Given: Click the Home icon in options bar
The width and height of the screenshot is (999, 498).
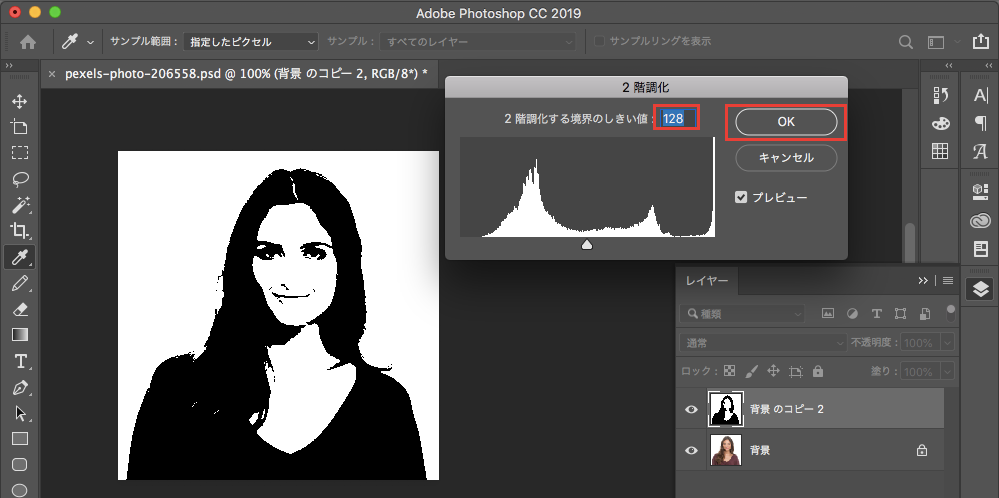Looking at the screenshot, I should [x=28, y=42].
